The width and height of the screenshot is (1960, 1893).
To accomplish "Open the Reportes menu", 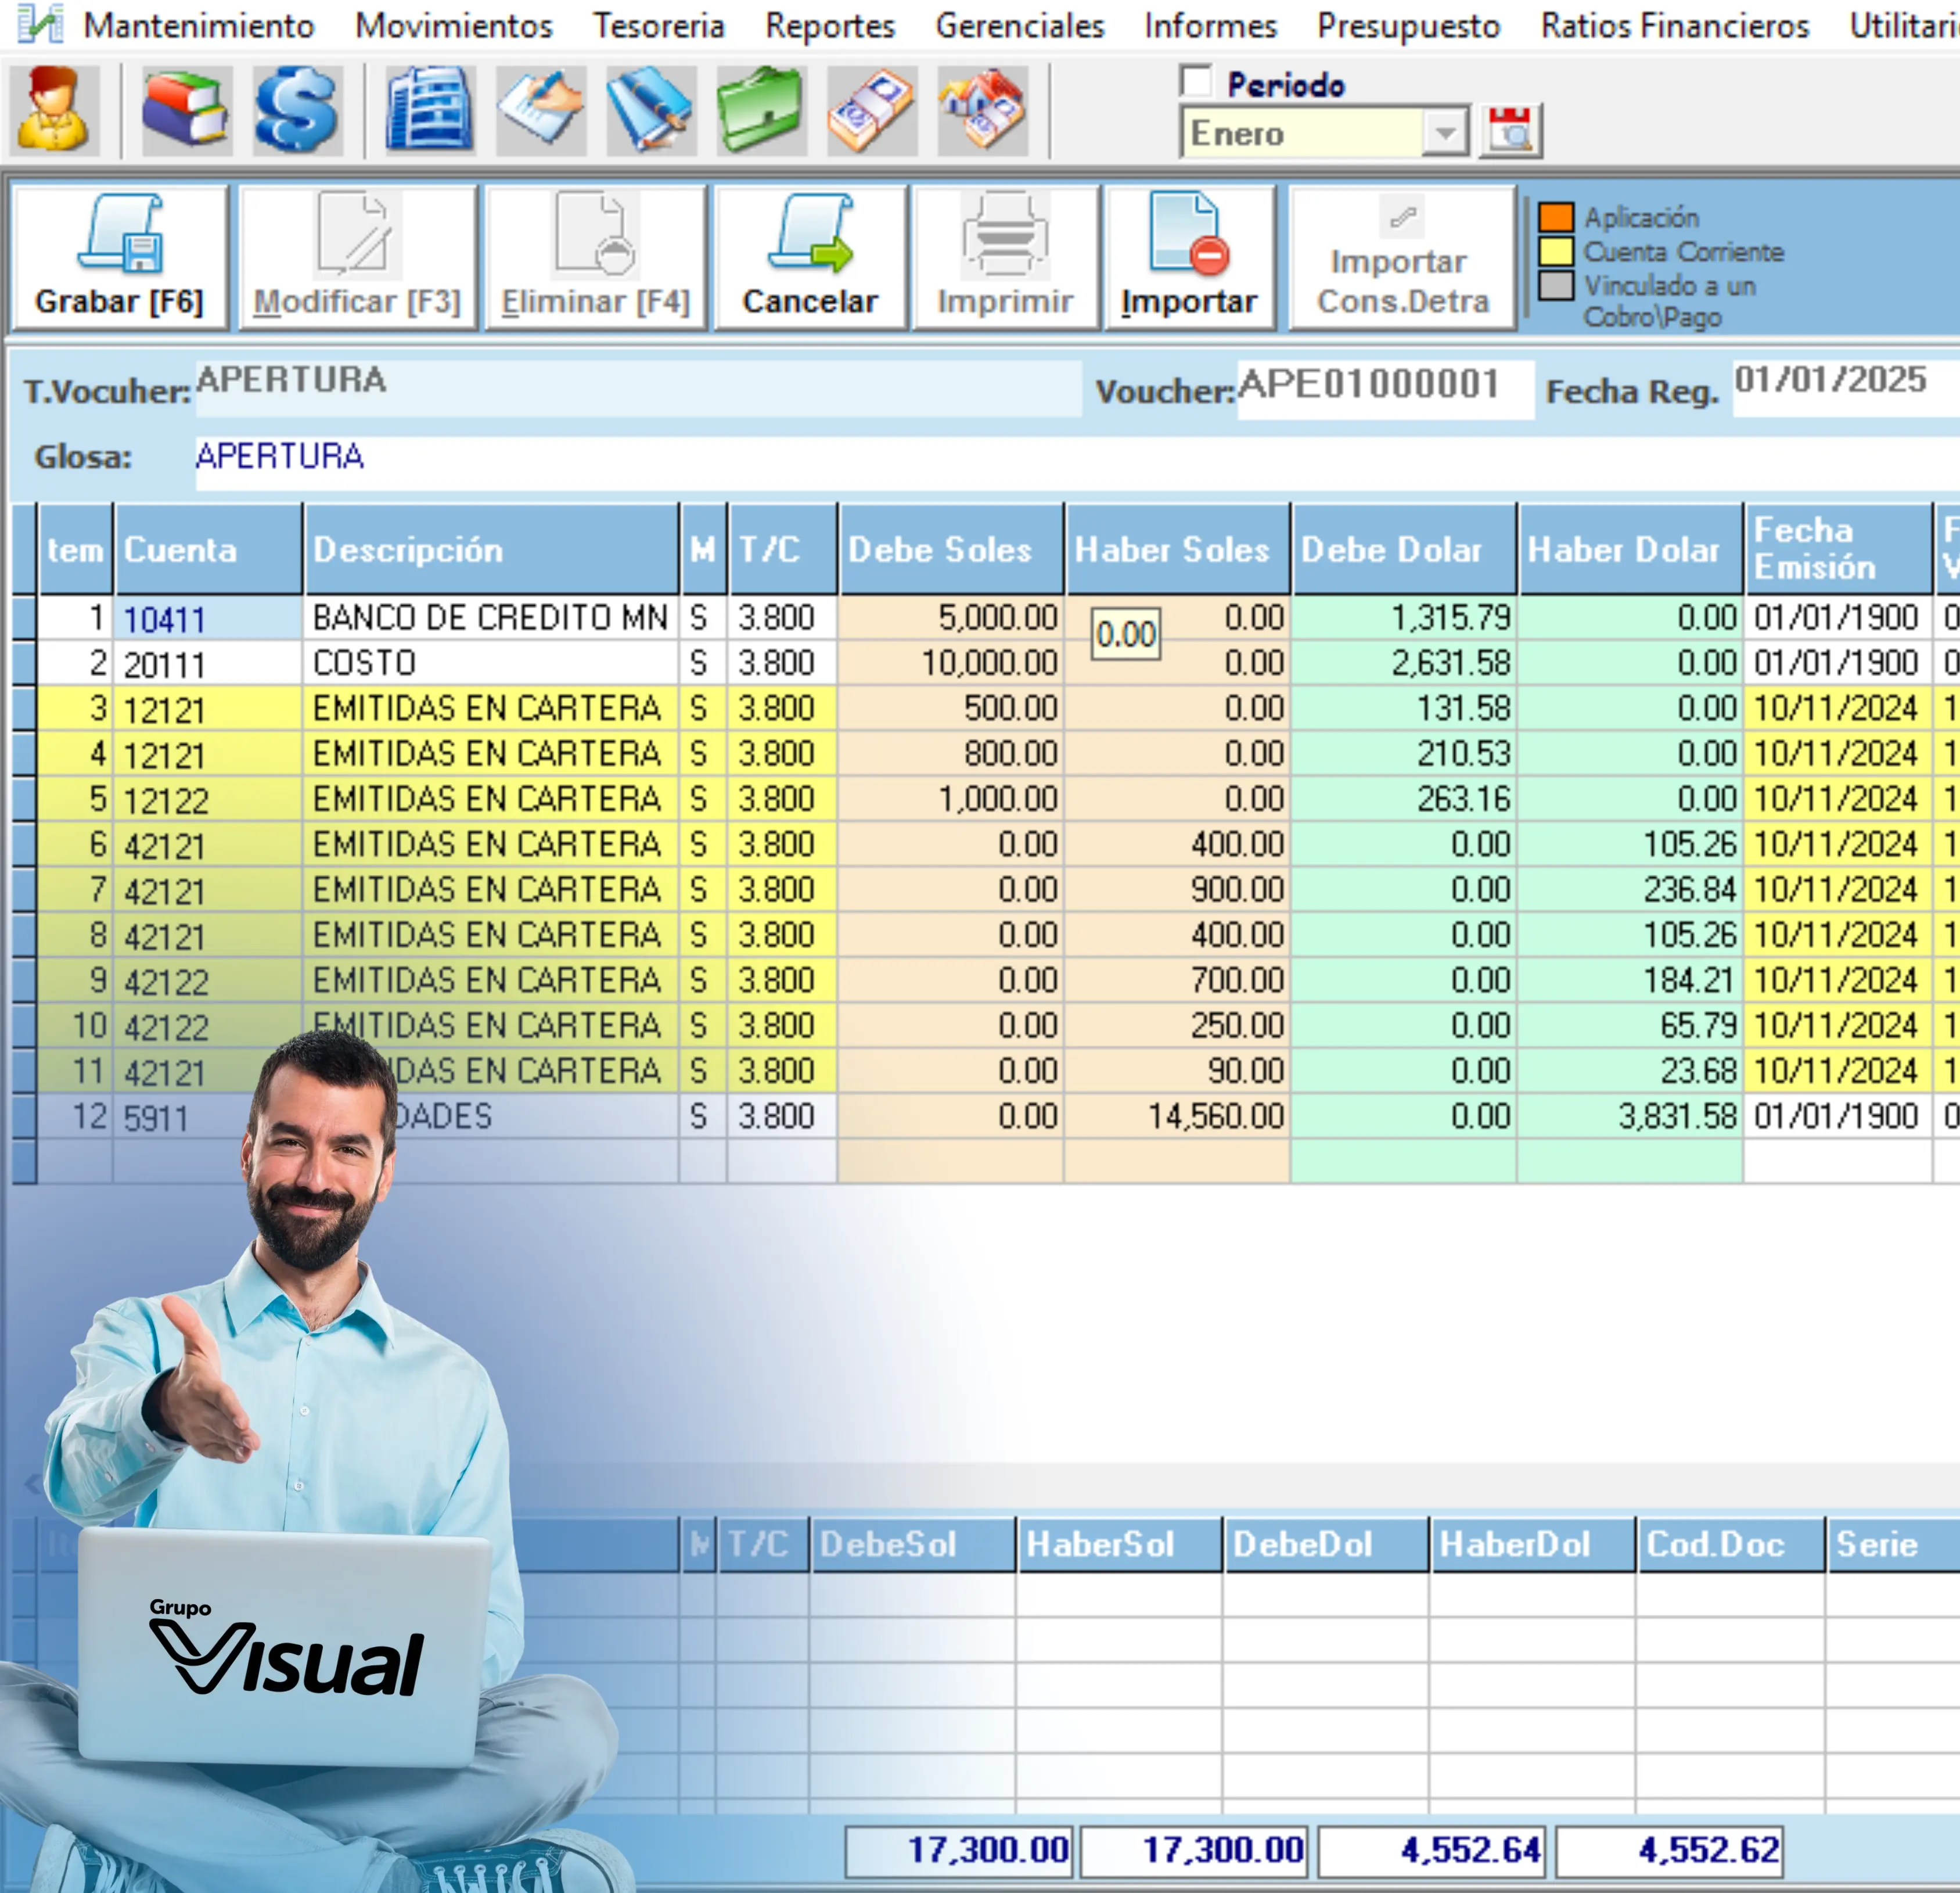I will click(829, 26).
